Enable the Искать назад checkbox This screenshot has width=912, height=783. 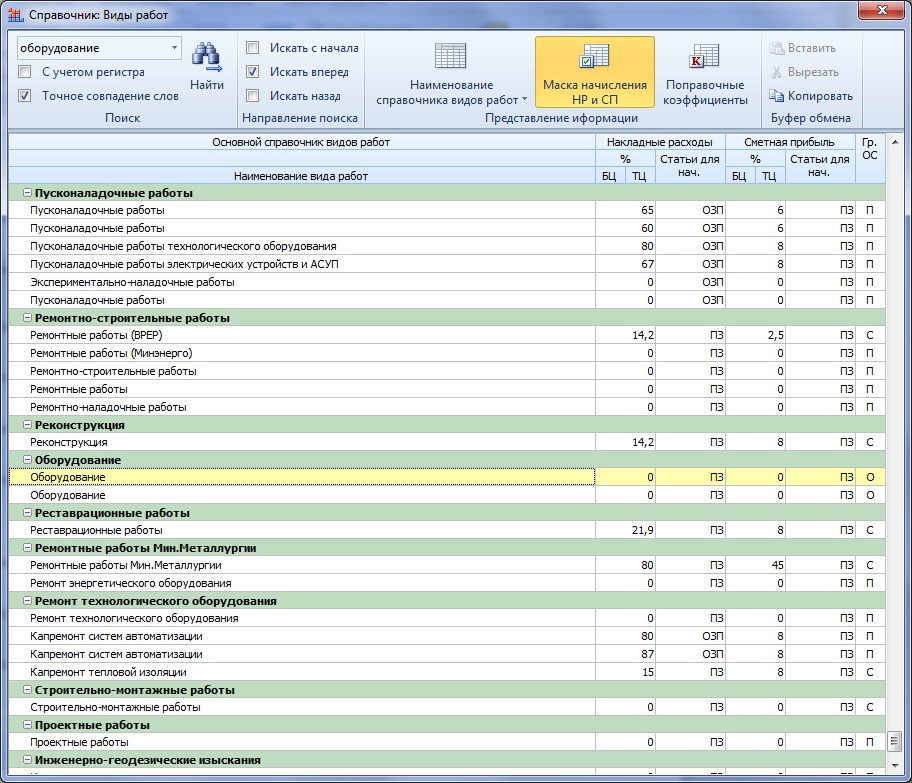click(x=253, y=96)
